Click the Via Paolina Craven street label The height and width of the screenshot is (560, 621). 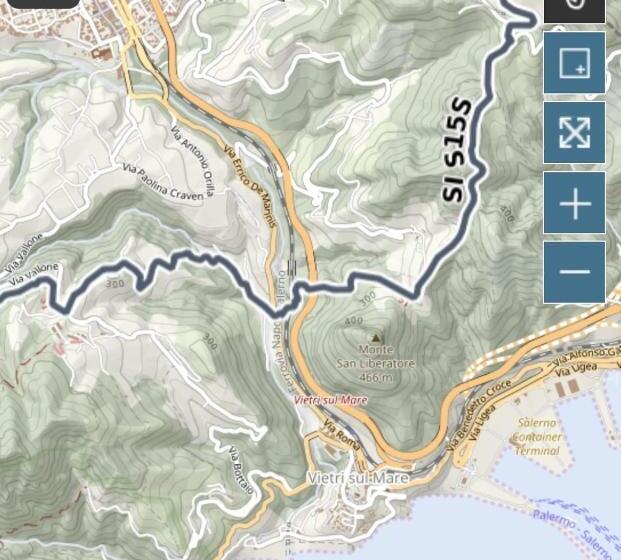click(163, 181)
